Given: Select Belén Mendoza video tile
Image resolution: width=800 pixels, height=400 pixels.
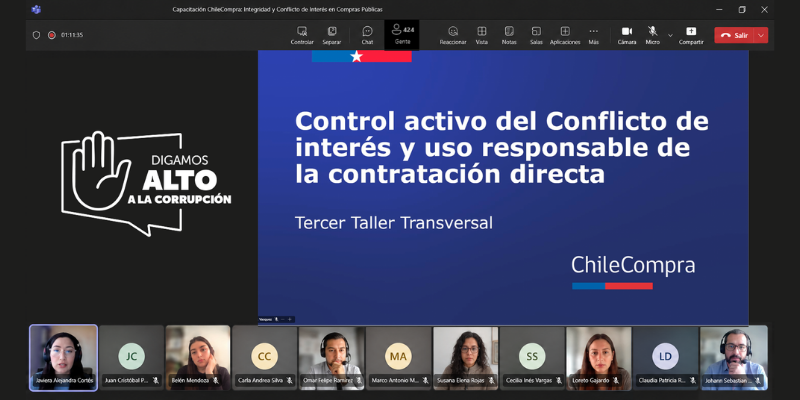Looking at the screenshot, I should 198,358.
